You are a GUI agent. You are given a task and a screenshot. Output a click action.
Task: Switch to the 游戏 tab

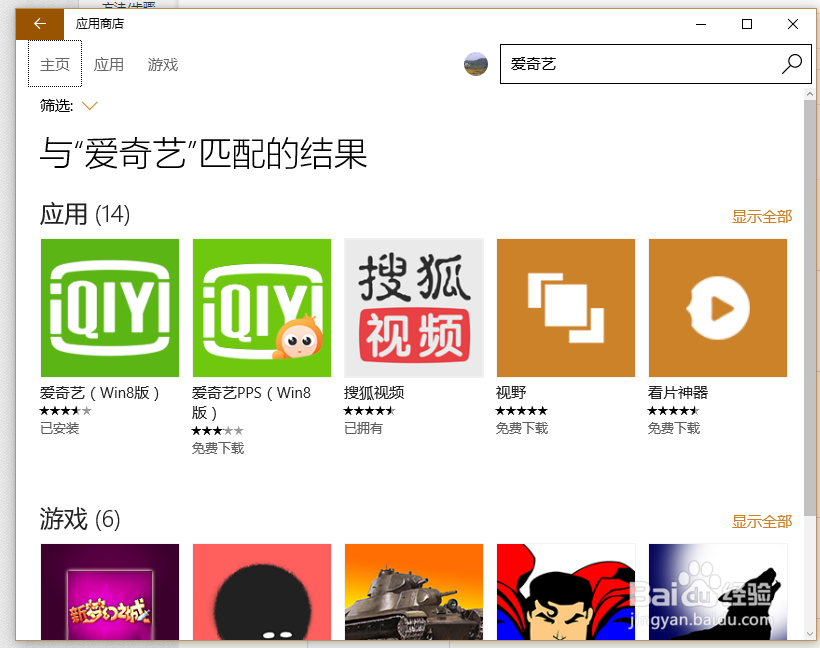click(x=163, y=64)
